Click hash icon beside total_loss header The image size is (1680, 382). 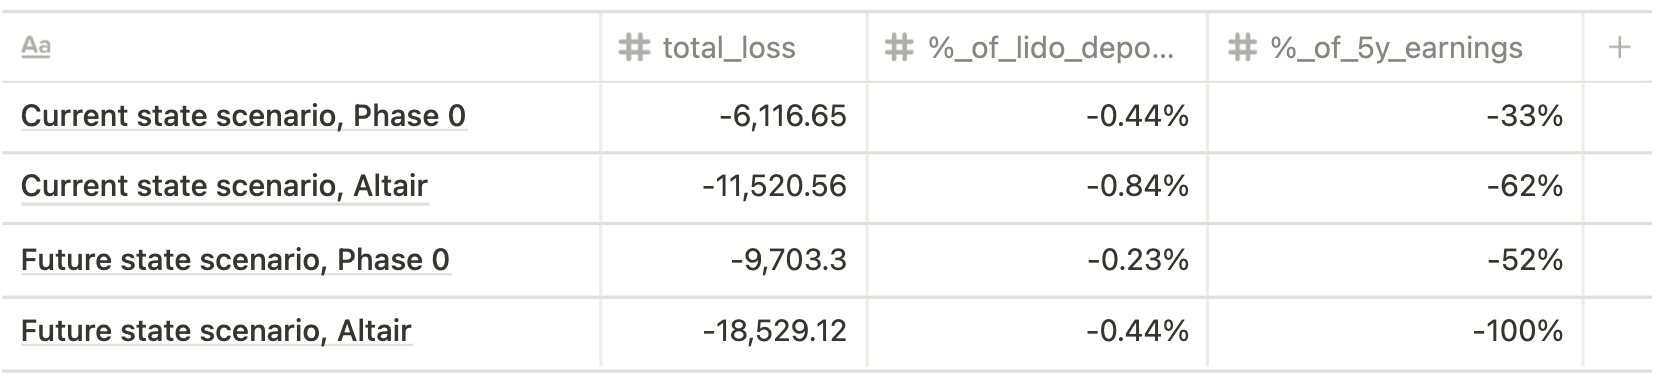click(x=634, y=47)
